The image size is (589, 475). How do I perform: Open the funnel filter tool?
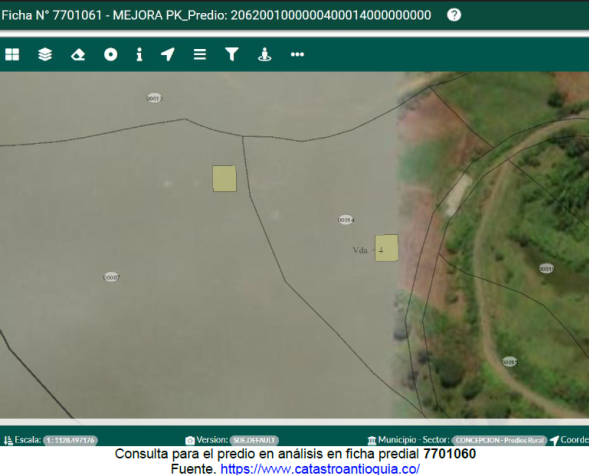point(232,54)
